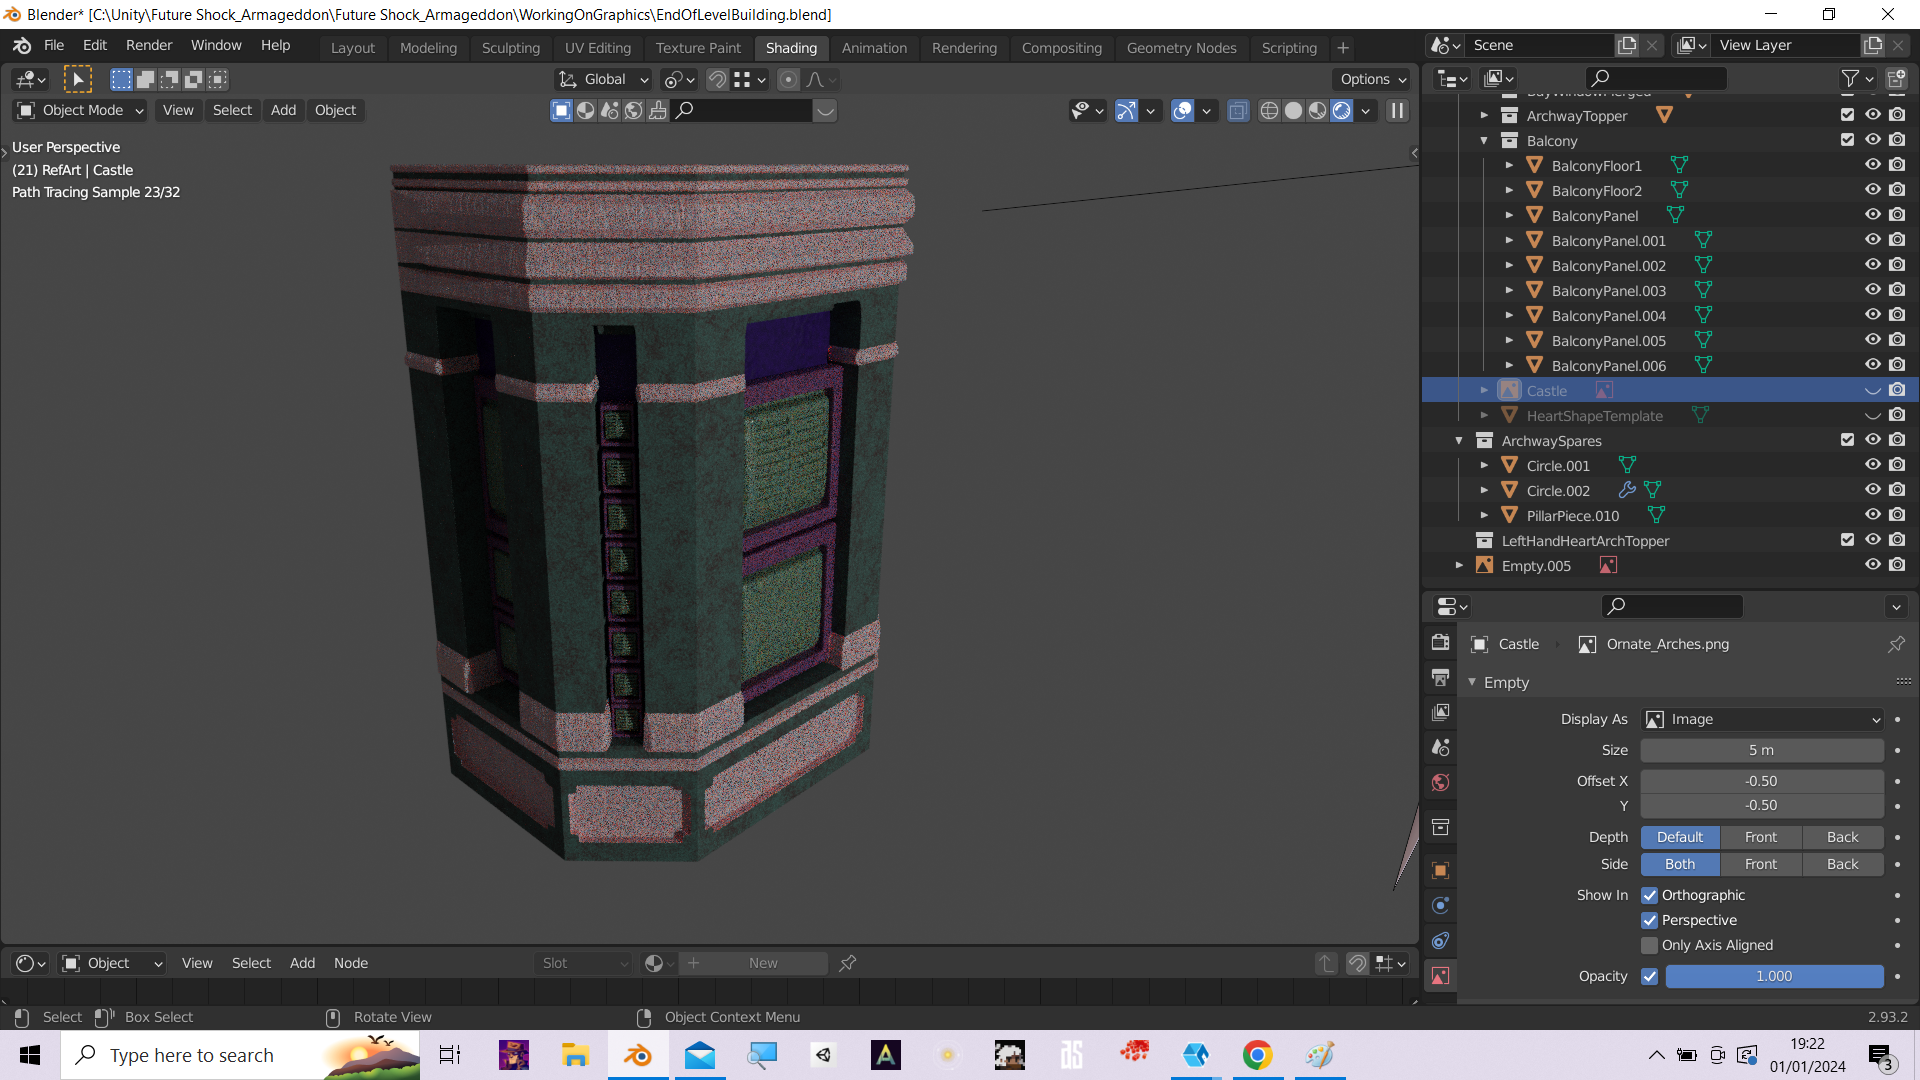This screenshot has height=1080, width=1920.
Task: Collapse the ArchwaySpares collection
Action: [1459, 440]
